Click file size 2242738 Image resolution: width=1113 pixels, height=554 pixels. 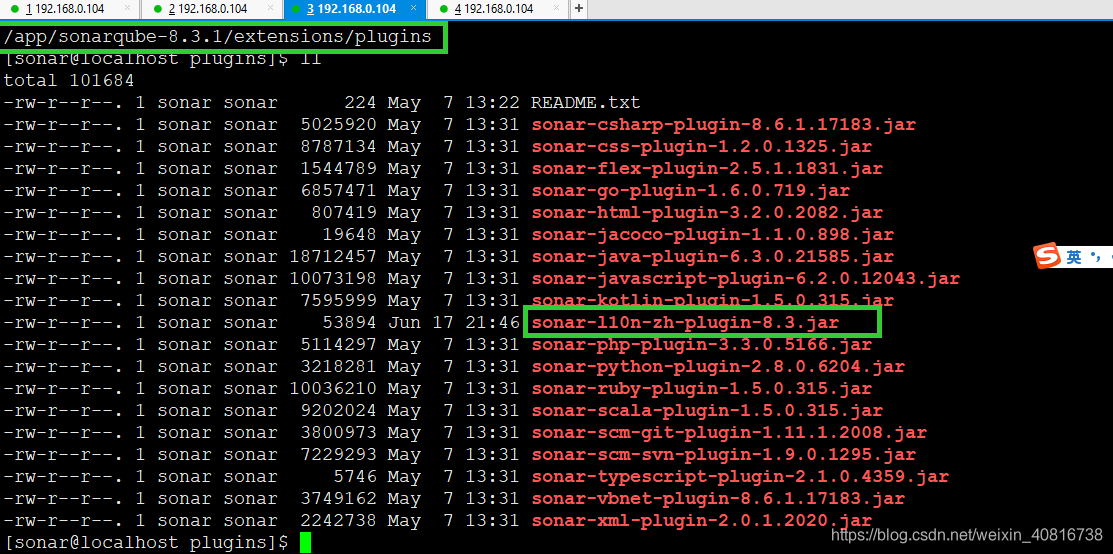click(x=338, y=521)
